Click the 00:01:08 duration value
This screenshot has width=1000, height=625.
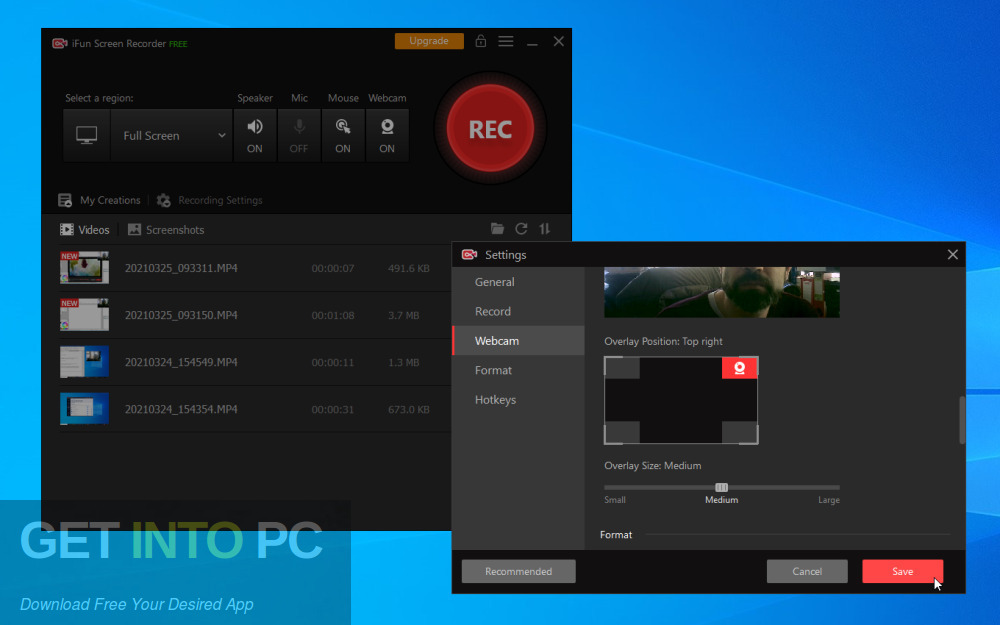[x=333, y=315]
